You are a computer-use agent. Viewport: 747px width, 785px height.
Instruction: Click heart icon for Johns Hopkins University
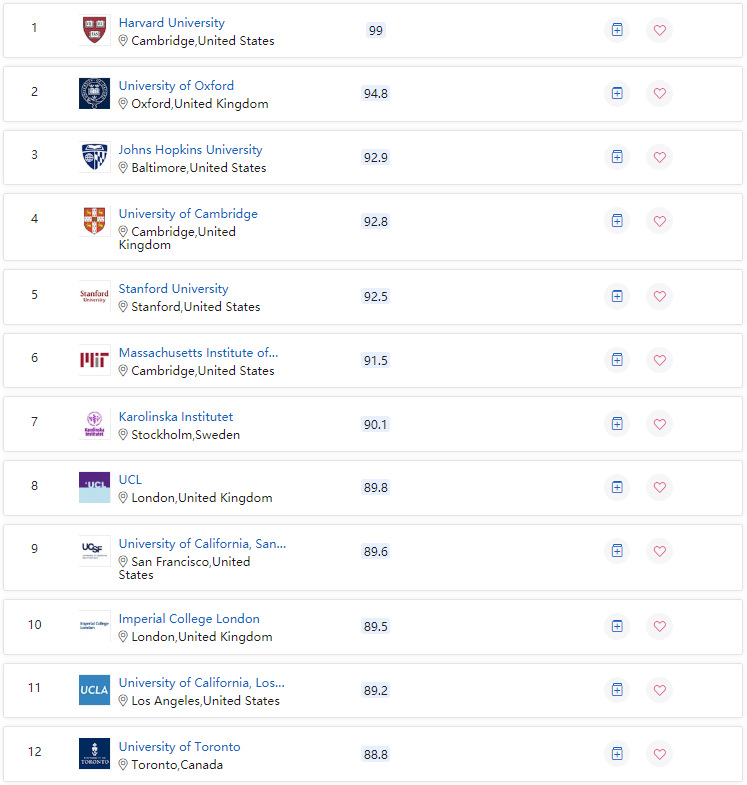[x=659, y=157]
